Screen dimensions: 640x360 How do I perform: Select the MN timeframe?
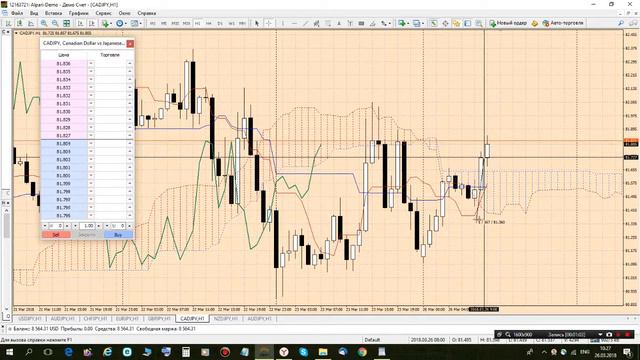tap(242, 23)
